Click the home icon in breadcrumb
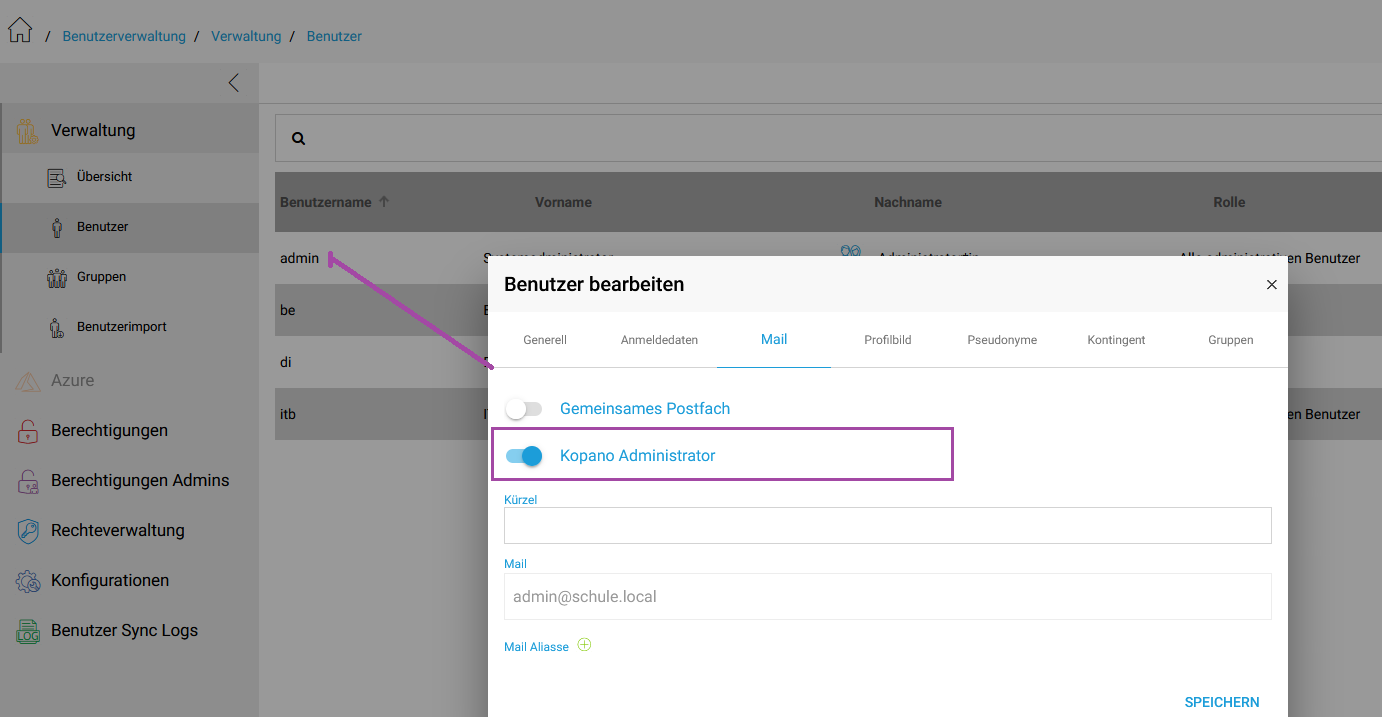The width and height of the screenshot is (1382, 717). [x=20, y=31]
